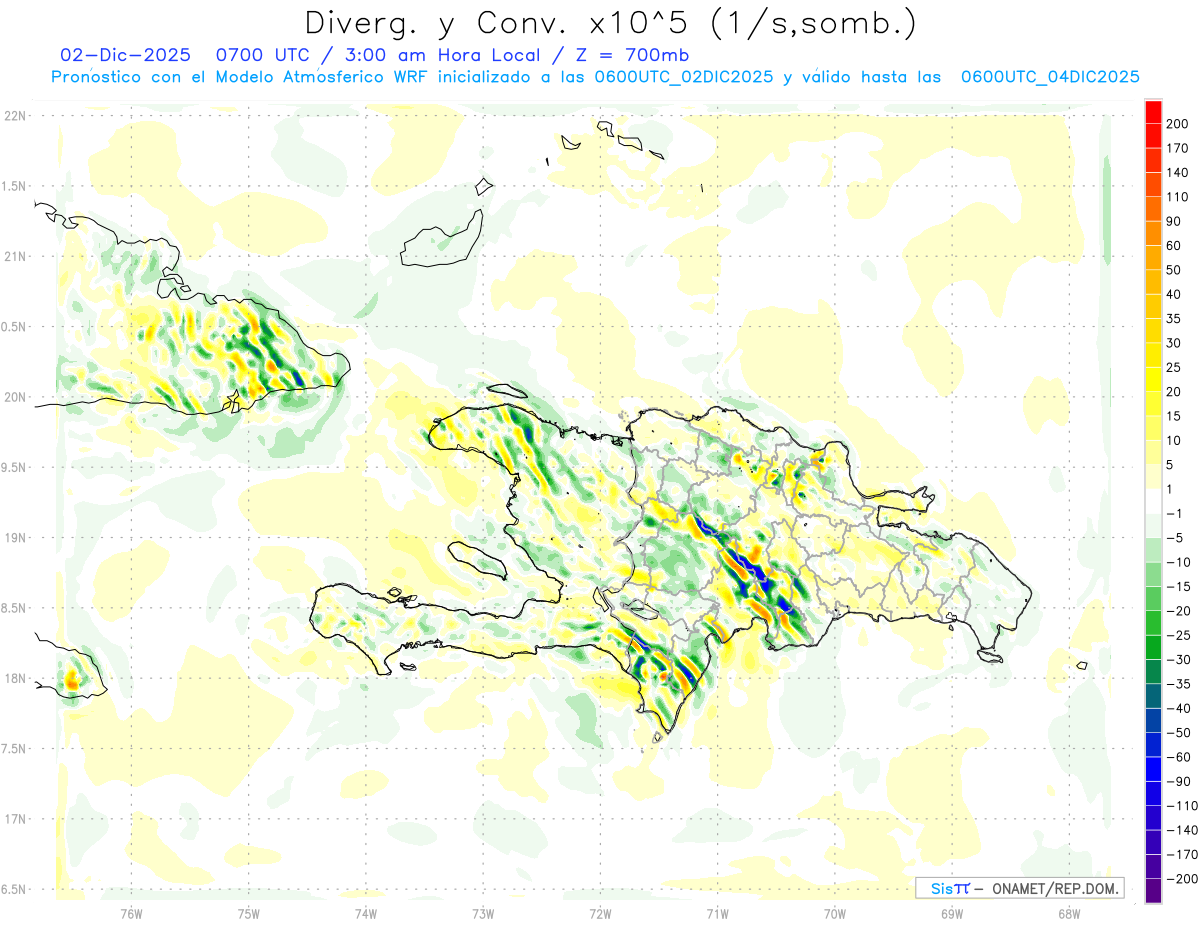The height and width of the screenshot is (927, 1200).
Task: Click the '9.5N' latitude label
Action: coord(15,468)
